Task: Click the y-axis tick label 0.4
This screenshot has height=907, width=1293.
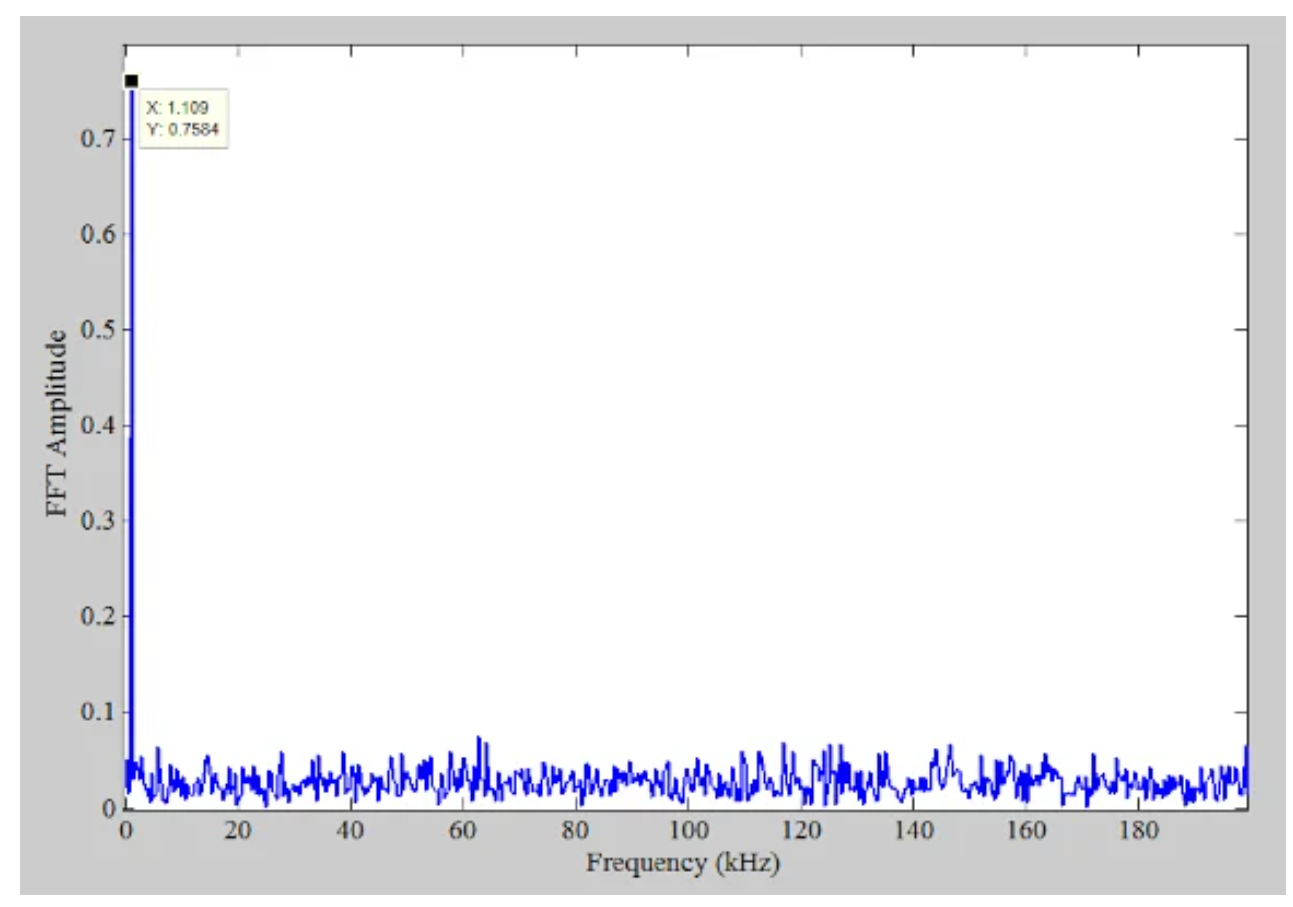Action: [x=97, y=425]
